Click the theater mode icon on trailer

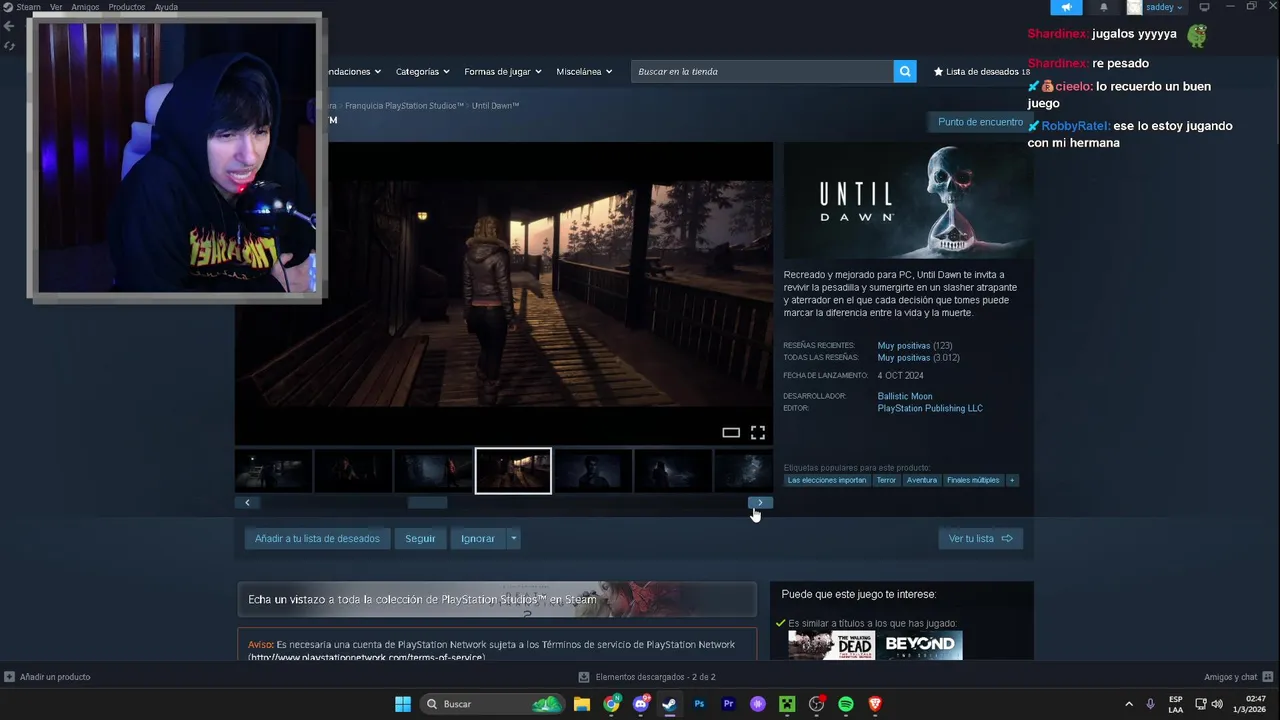point(731,432)
